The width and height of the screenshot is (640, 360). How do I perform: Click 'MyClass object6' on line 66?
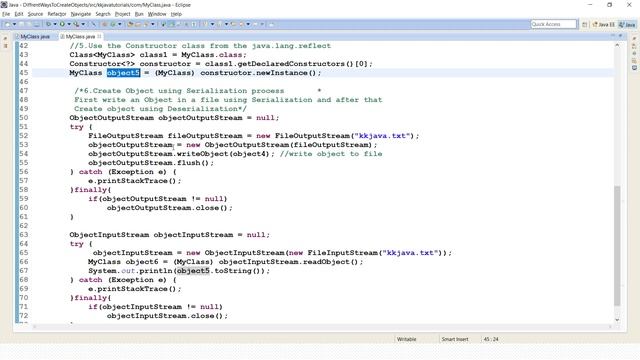tap(123, 262)
